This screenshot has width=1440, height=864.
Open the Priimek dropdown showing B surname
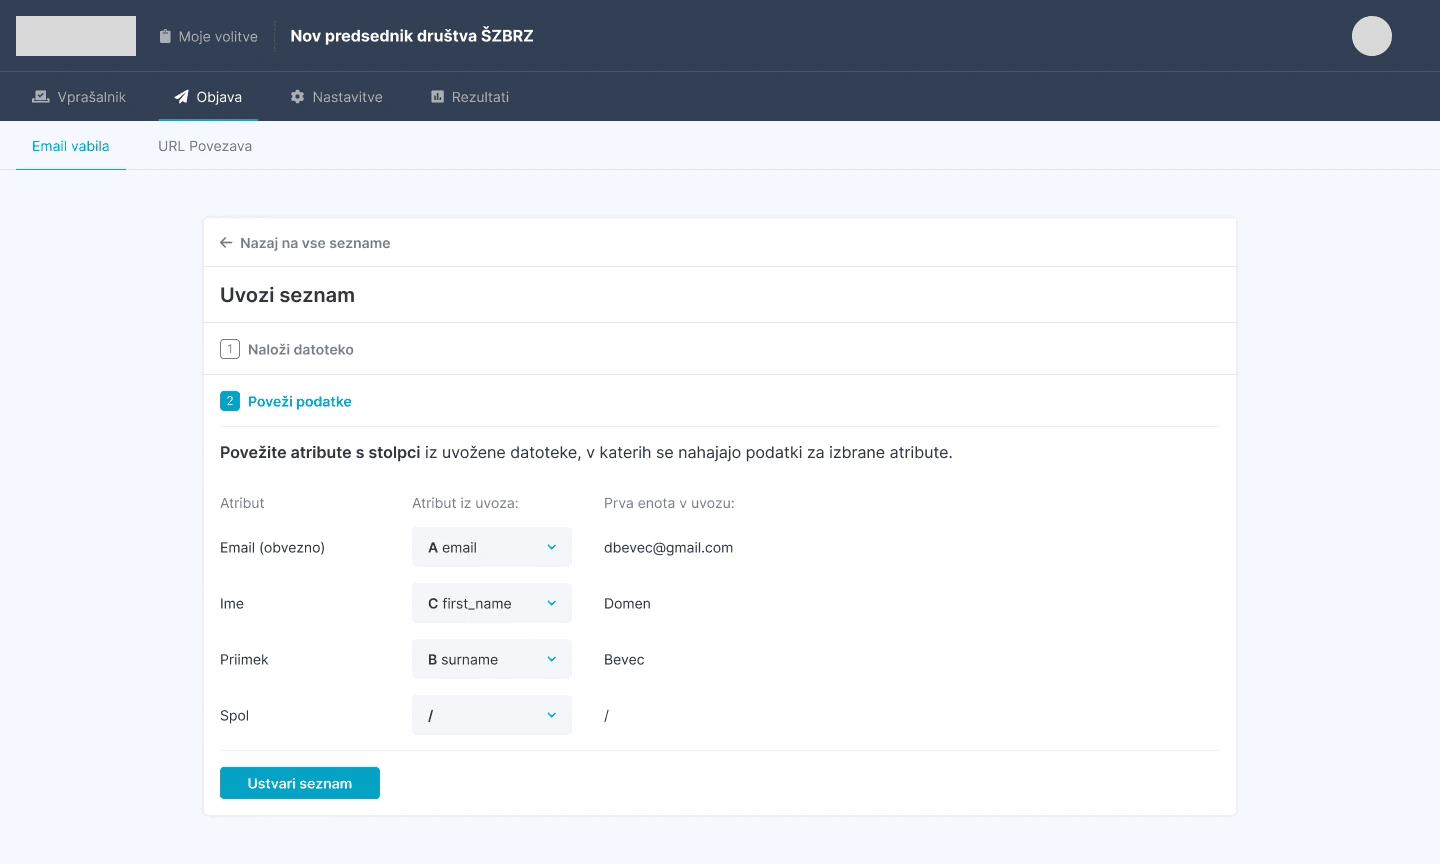[x=491, y=659]
